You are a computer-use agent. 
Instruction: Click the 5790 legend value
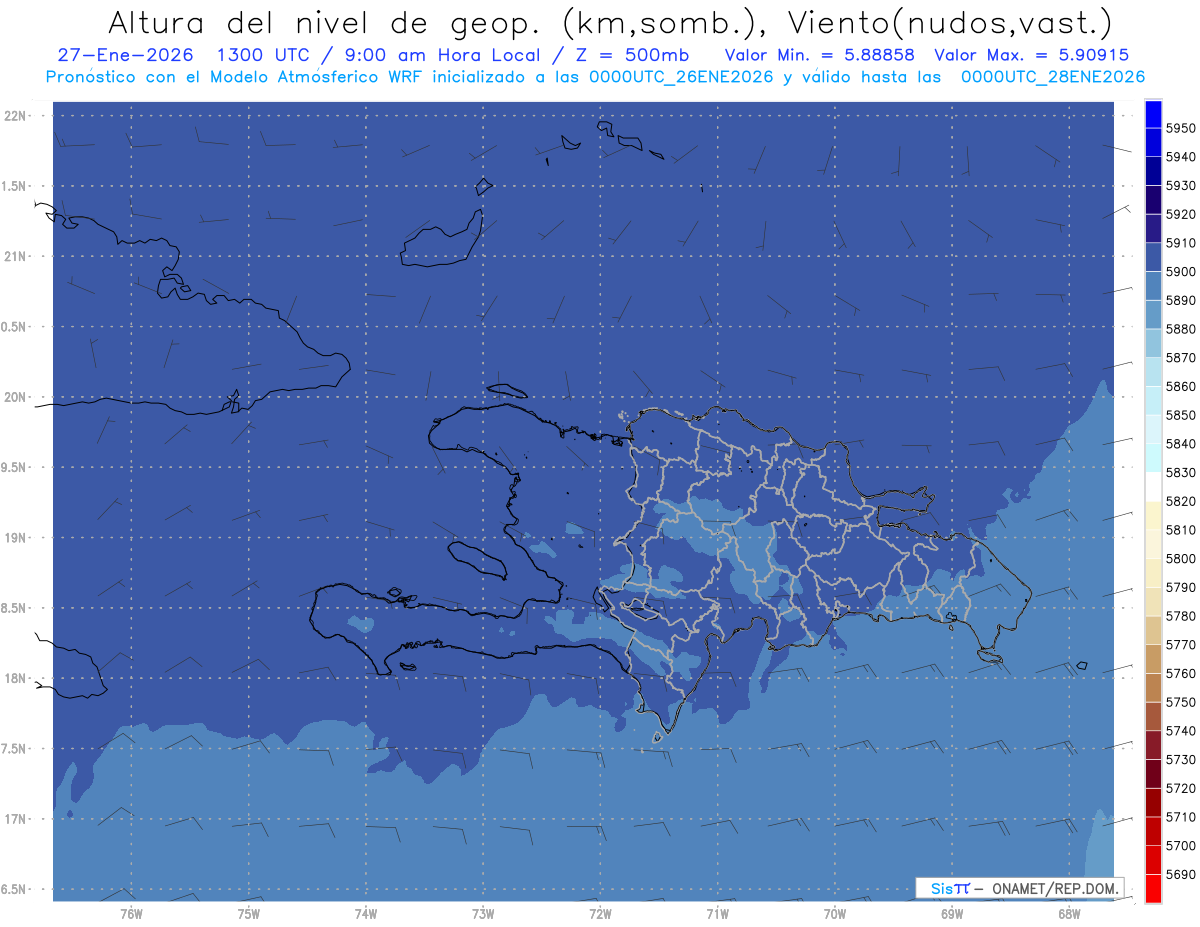pyautogui.click(x=1180, y=587)
